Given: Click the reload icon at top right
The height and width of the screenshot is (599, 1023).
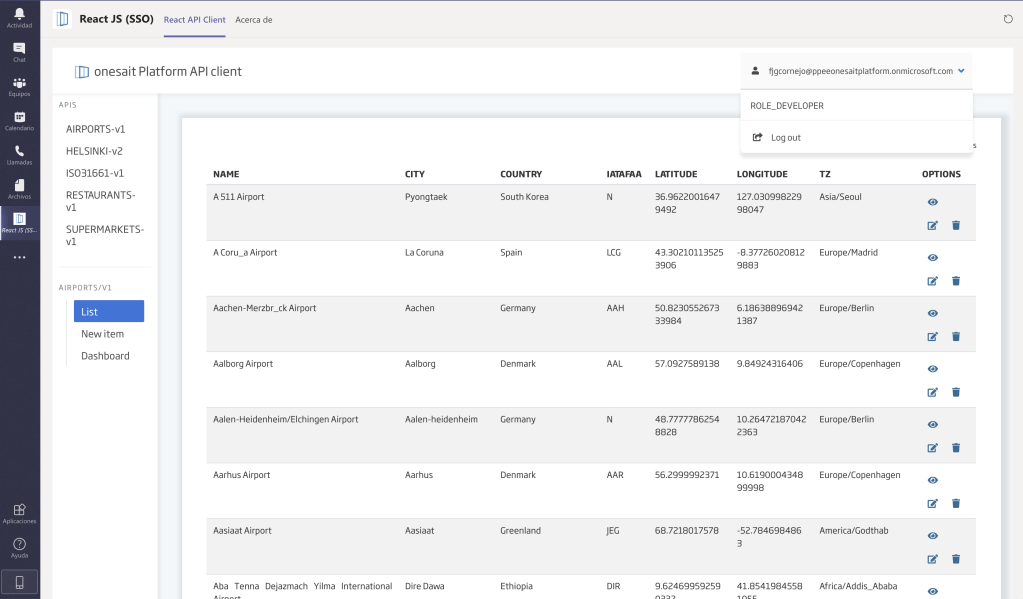Looking at the screenshot, I should (x=1007, y=19).
